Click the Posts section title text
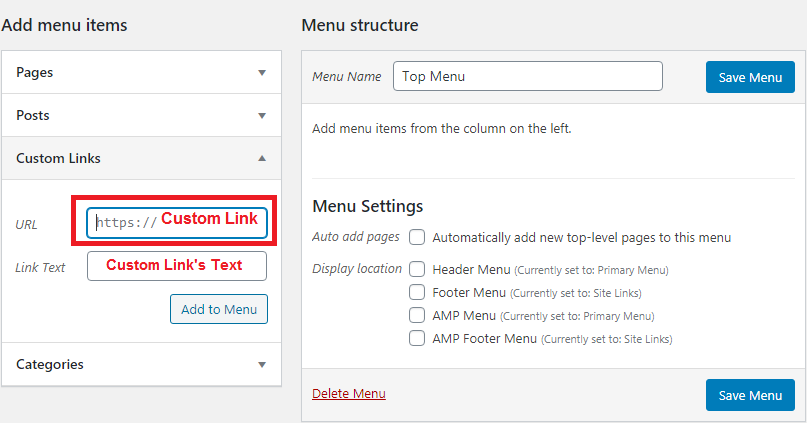This screenshot has width=807, height=423. [x=32, y=115]
